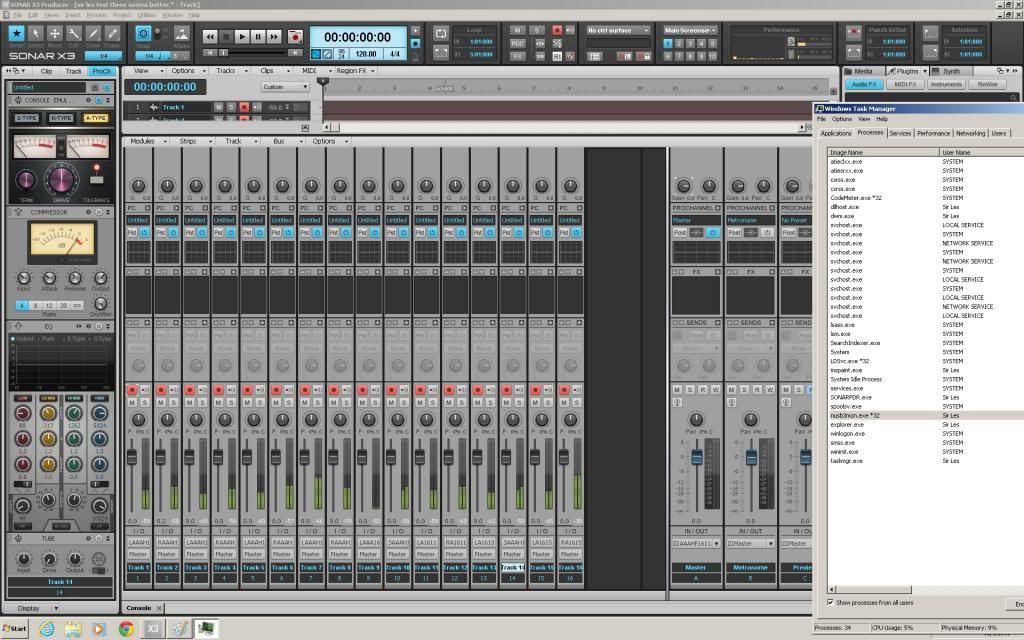Switch to the Performance tab in Task Manager
This screenshot has height=640, width=1024.
pyautogui.click(x=933, y=133)
